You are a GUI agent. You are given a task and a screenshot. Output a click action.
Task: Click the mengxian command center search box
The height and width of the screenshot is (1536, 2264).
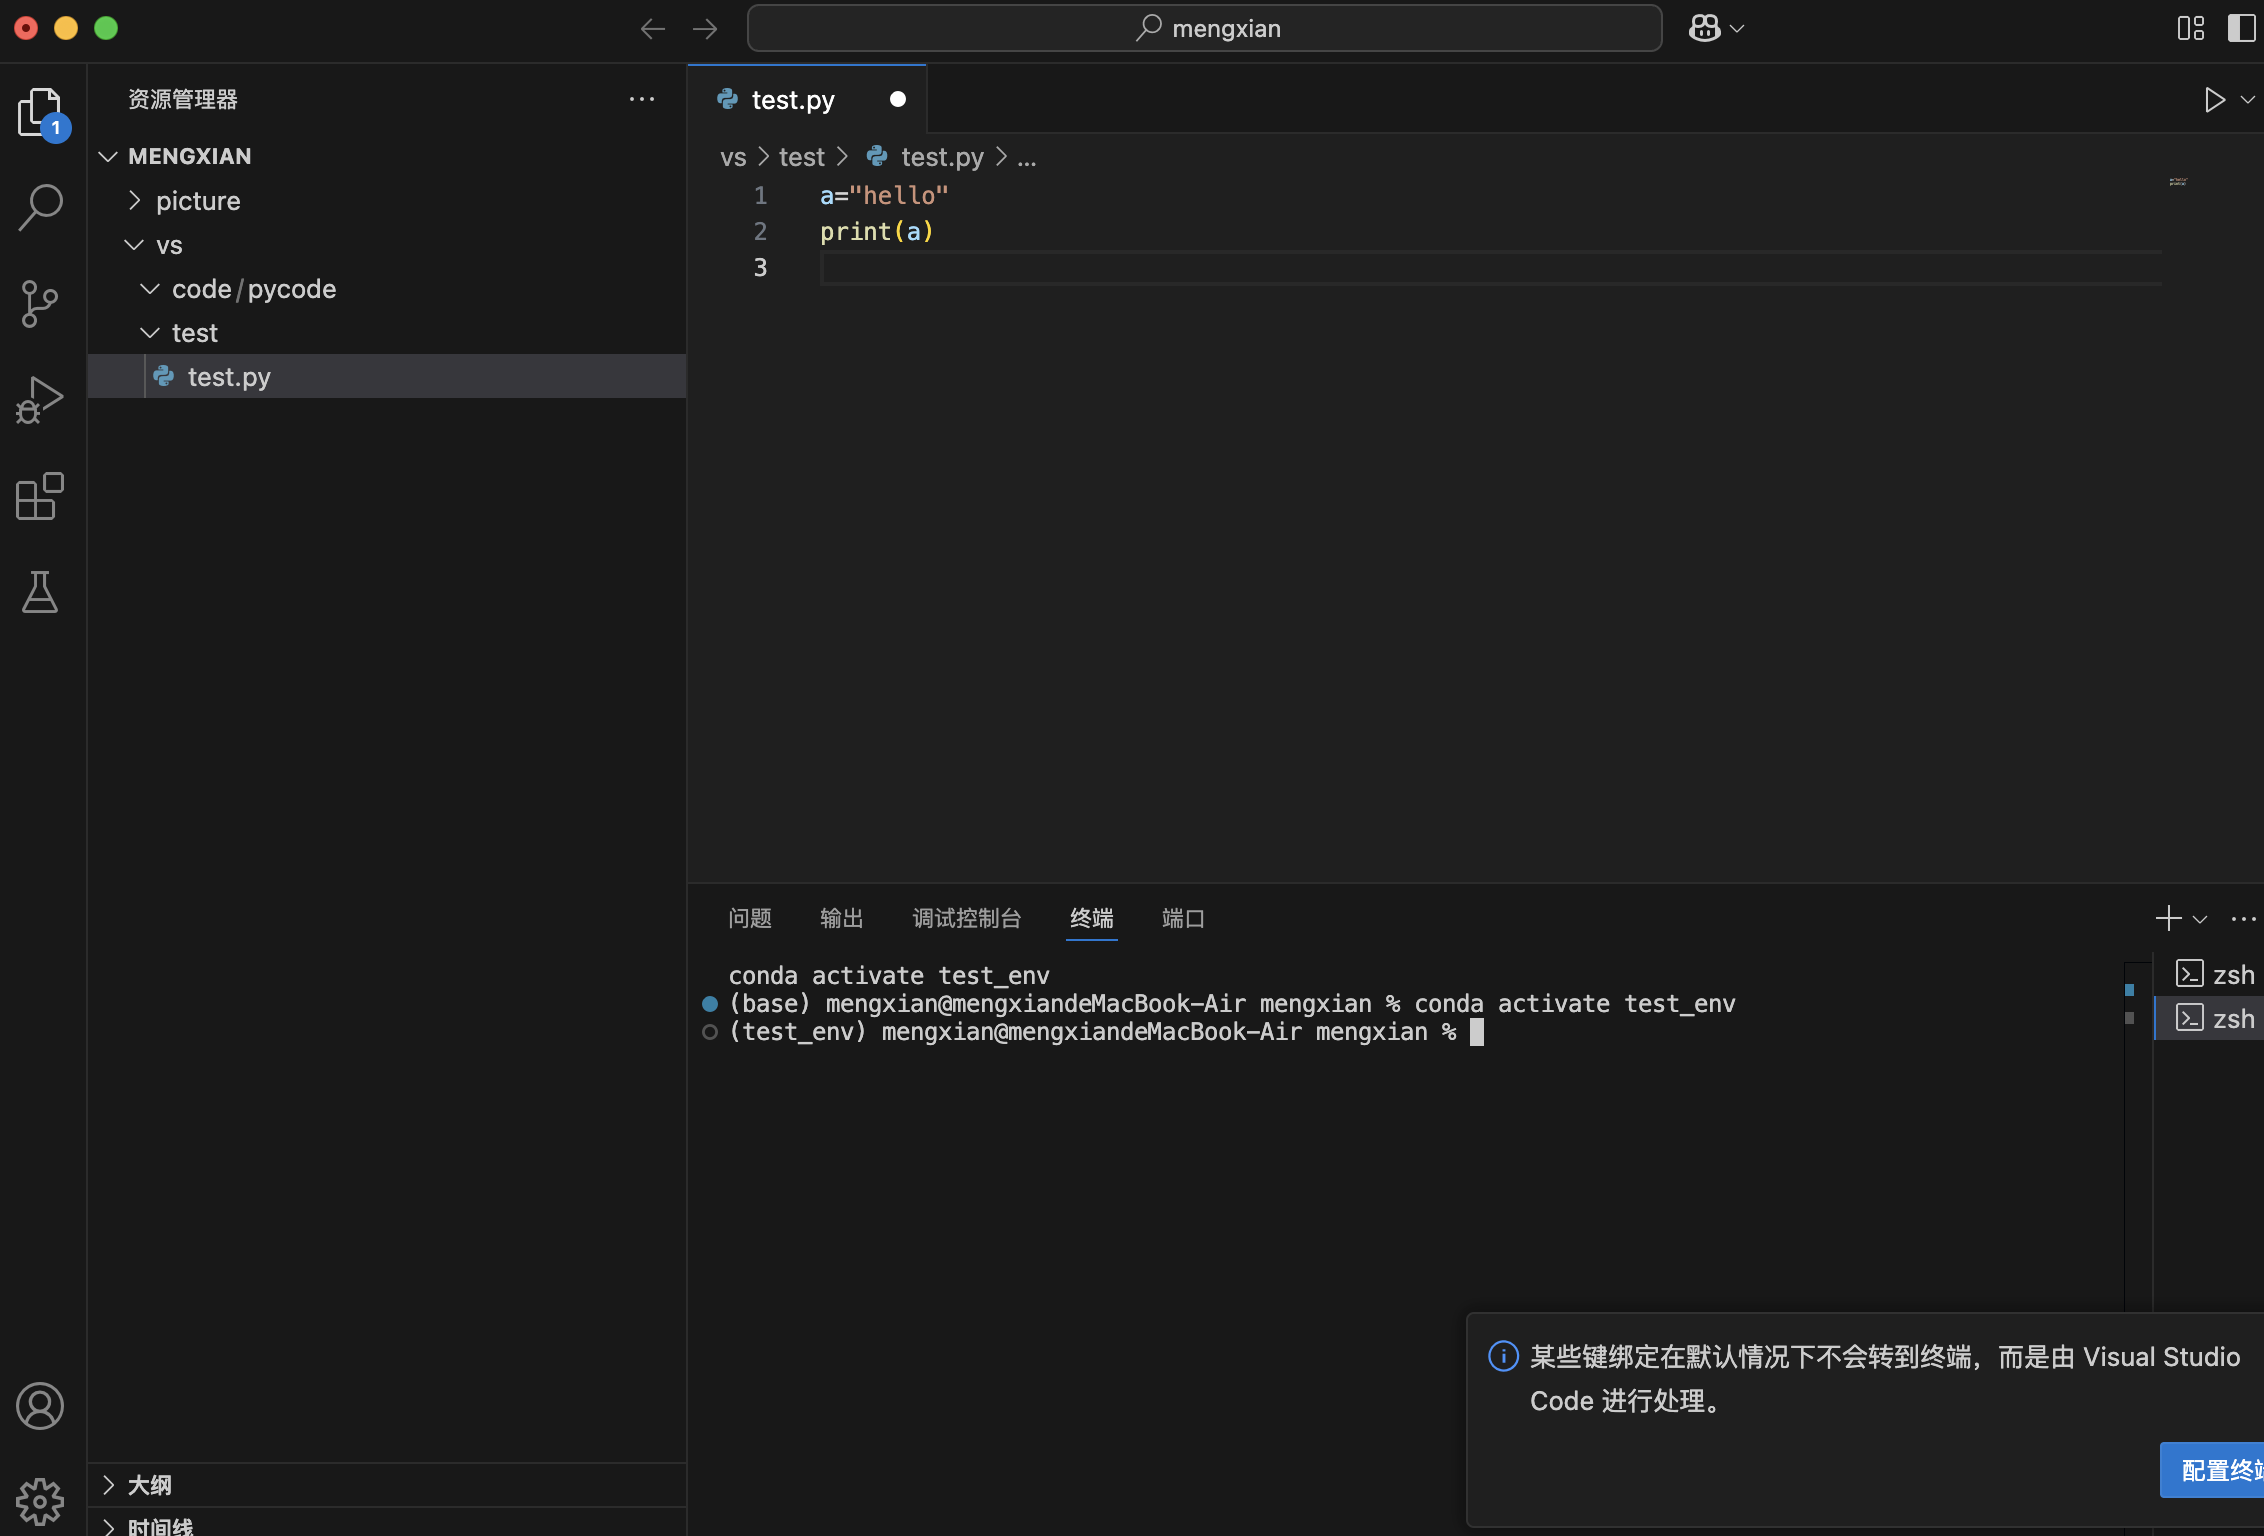1204,28
